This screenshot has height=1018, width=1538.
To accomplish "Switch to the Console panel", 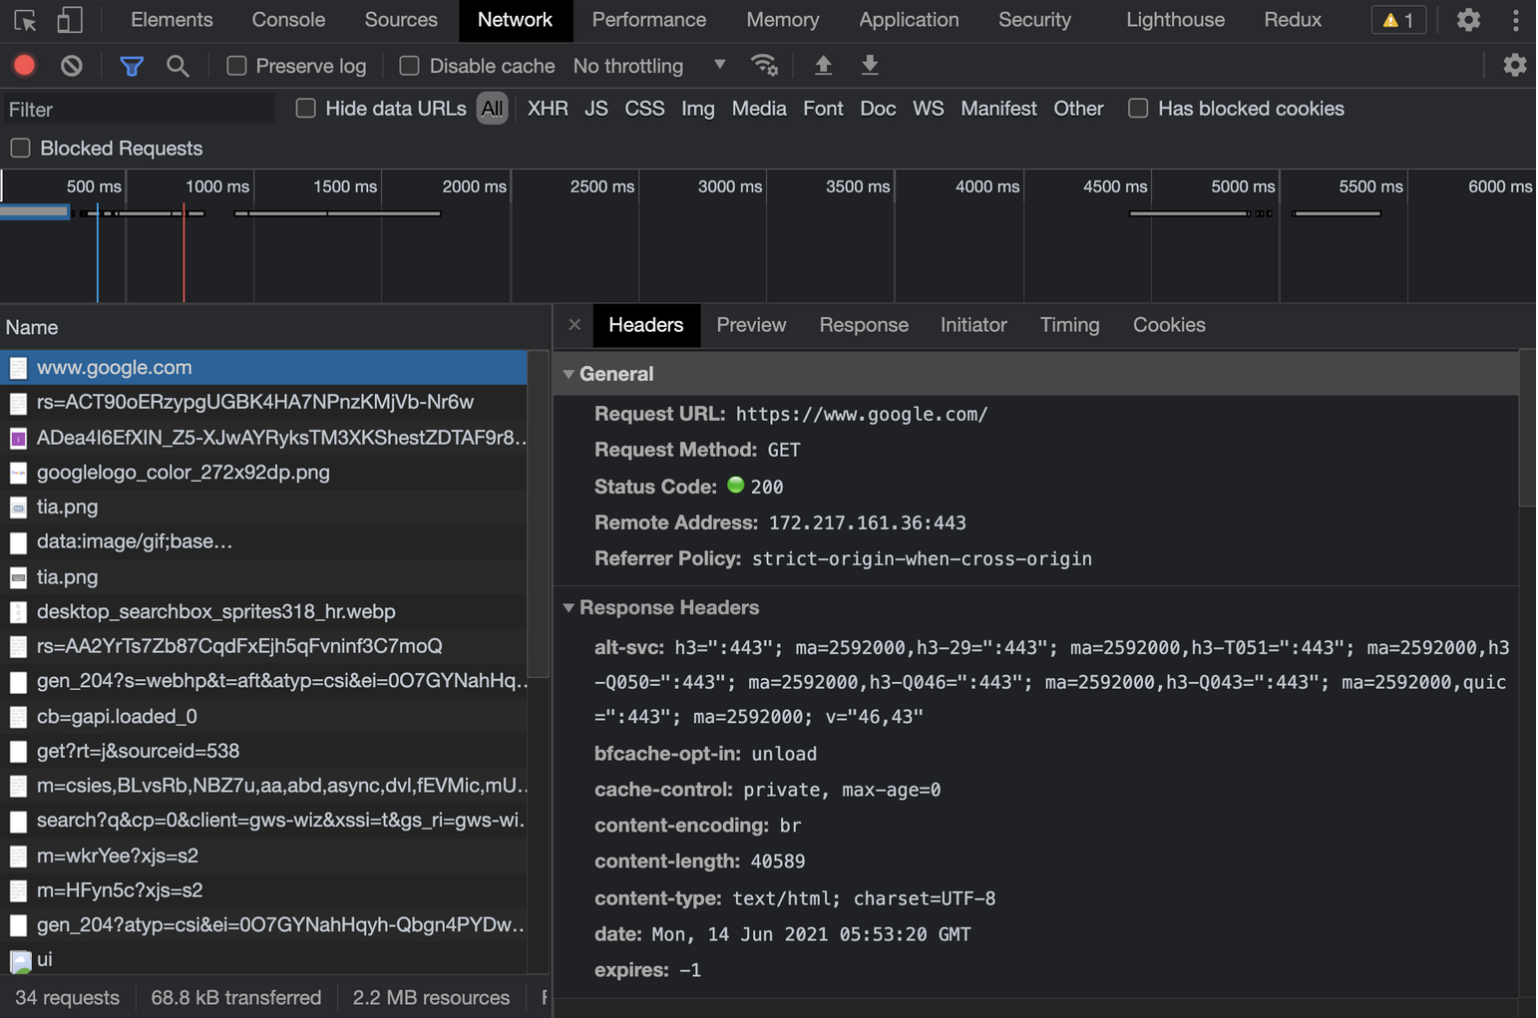I will (288, 20).
